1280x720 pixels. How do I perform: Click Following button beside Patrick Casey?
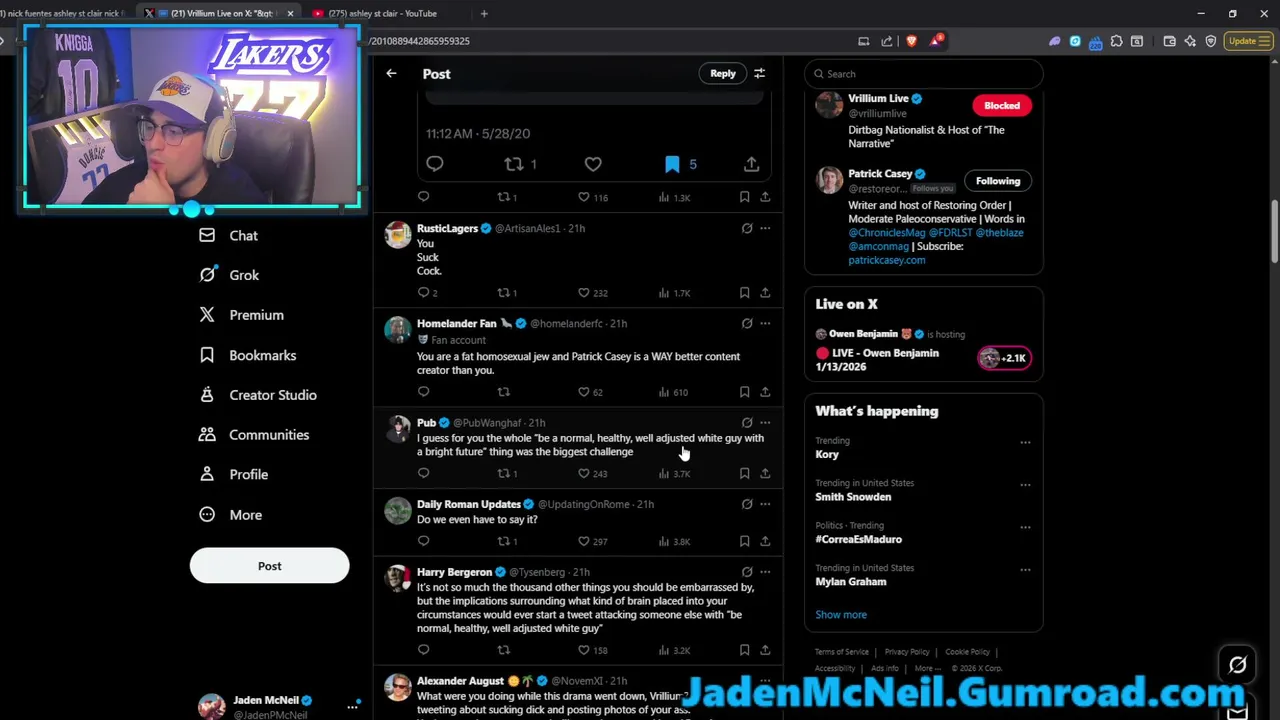click(x=997, y=181)
